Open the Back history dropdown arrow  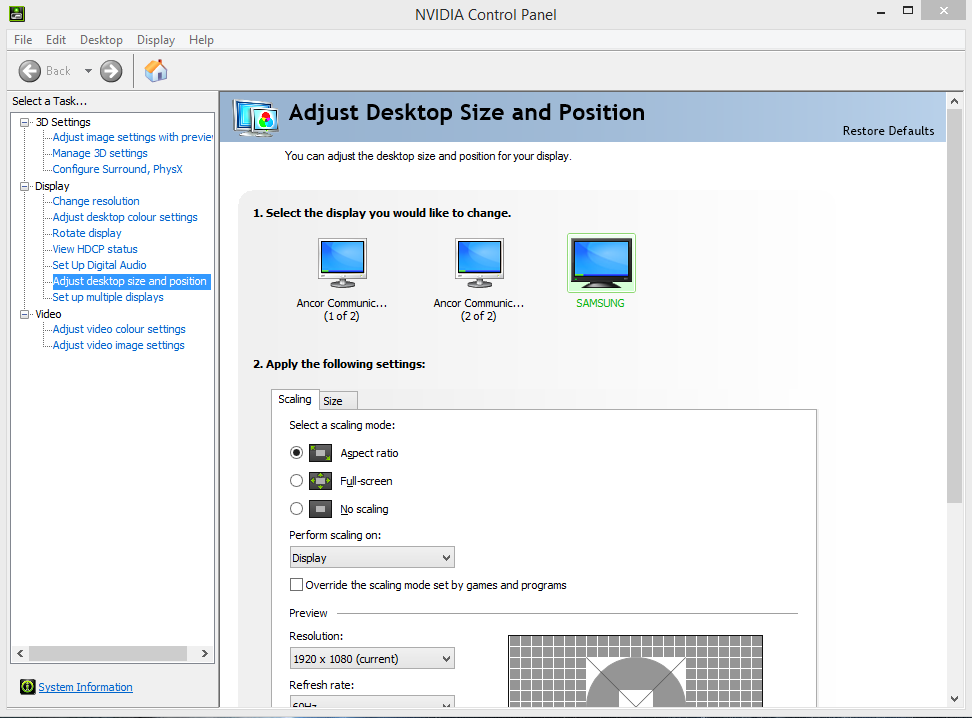(88, 71)
